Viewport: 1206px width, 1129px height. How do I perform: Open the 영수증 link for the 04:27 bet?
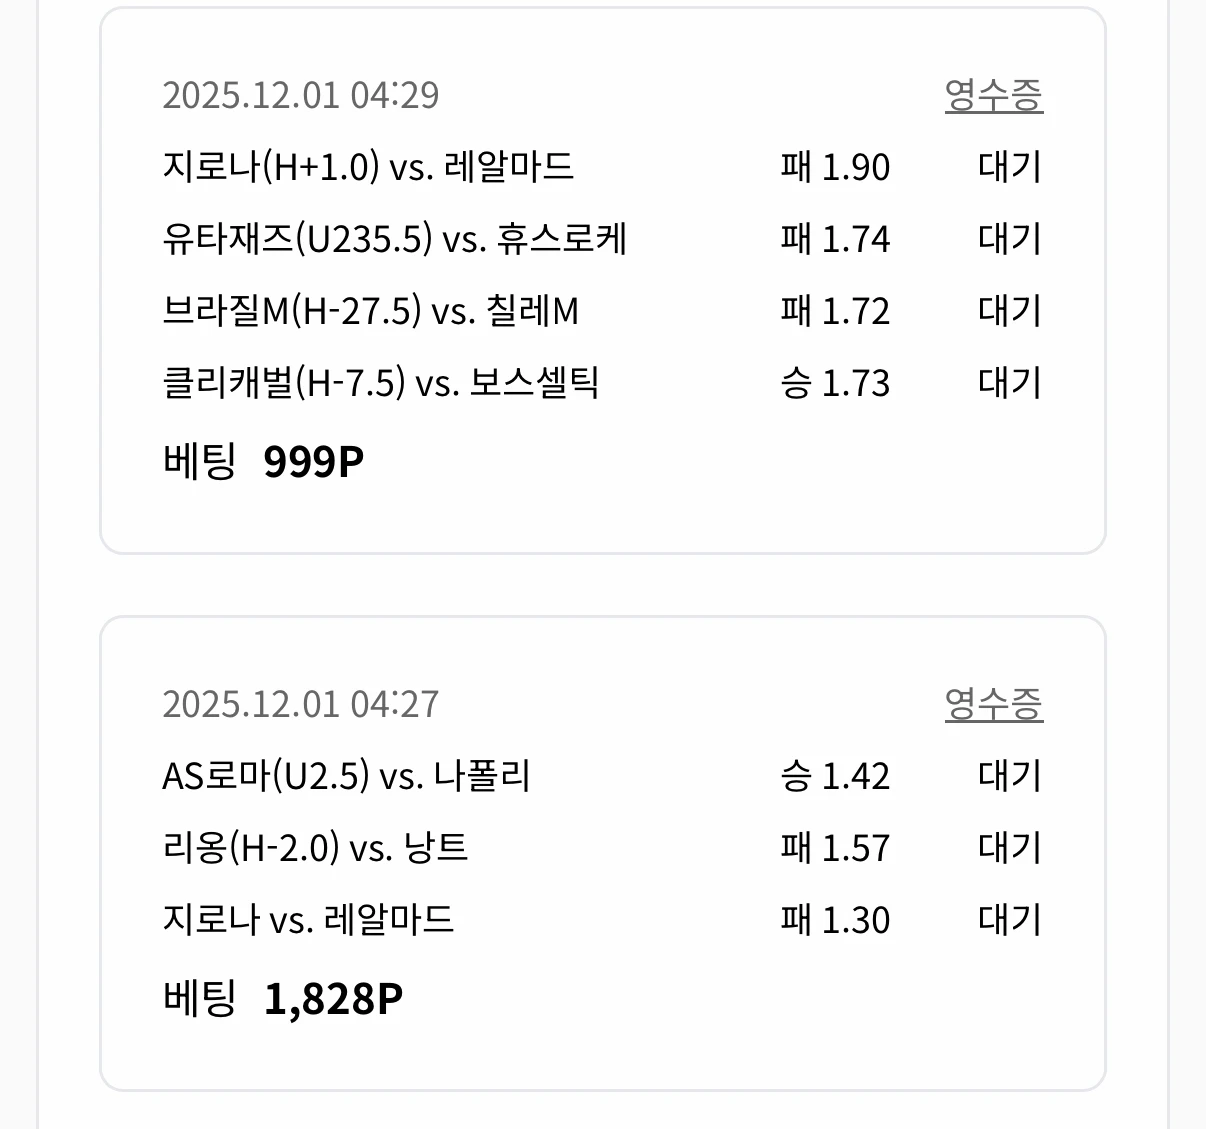[x=995, y=704]
